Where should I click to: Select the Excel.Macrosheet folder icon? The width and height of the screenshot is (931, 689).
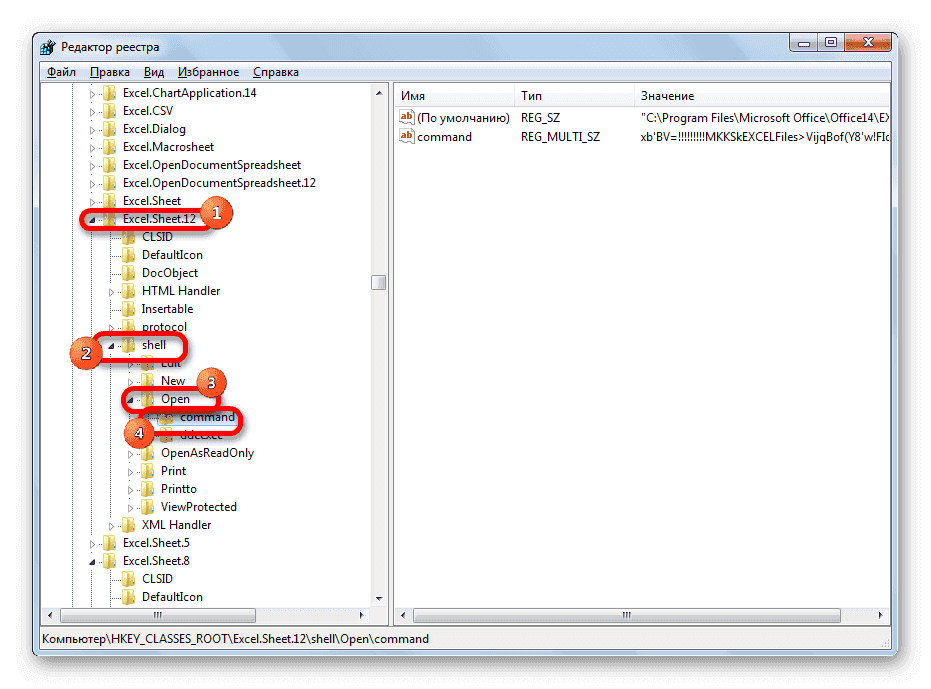point(110,147)
